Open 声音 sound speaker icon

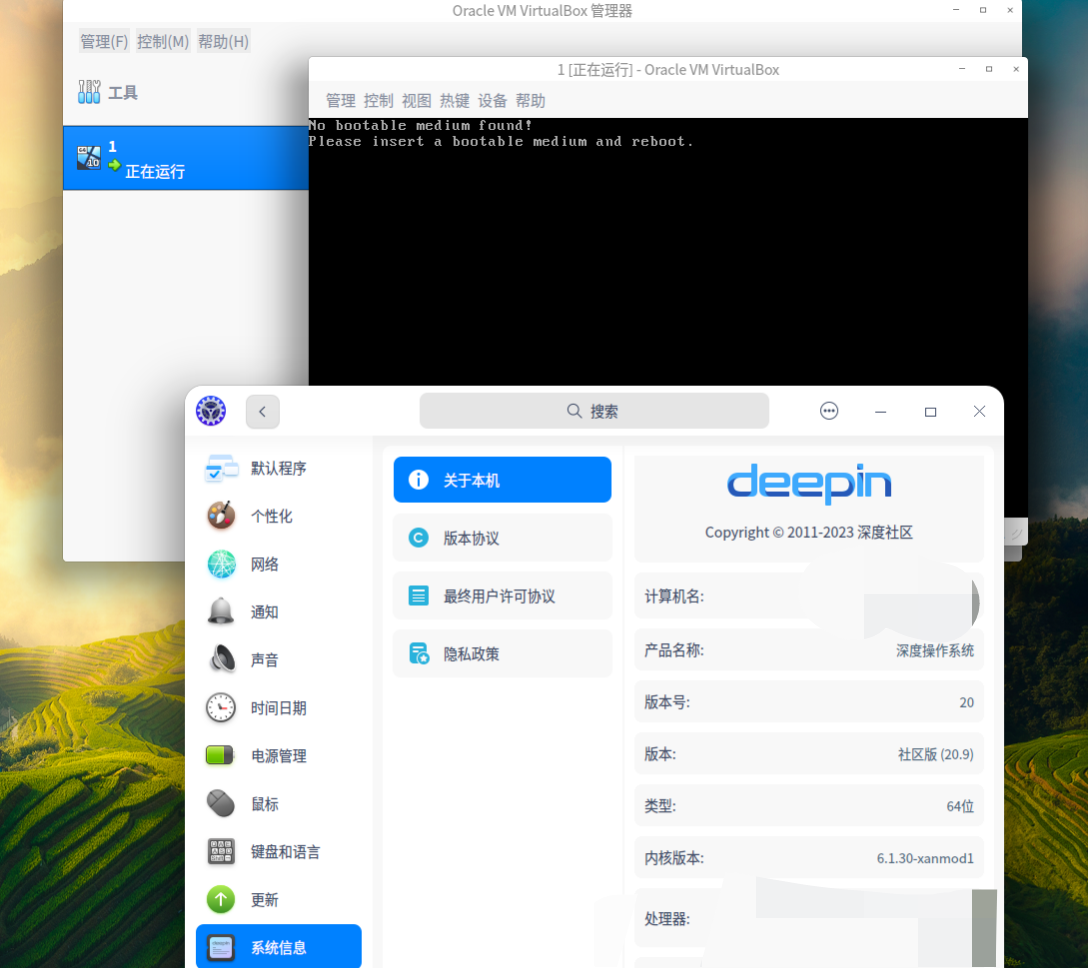click(x=222, y=659)
